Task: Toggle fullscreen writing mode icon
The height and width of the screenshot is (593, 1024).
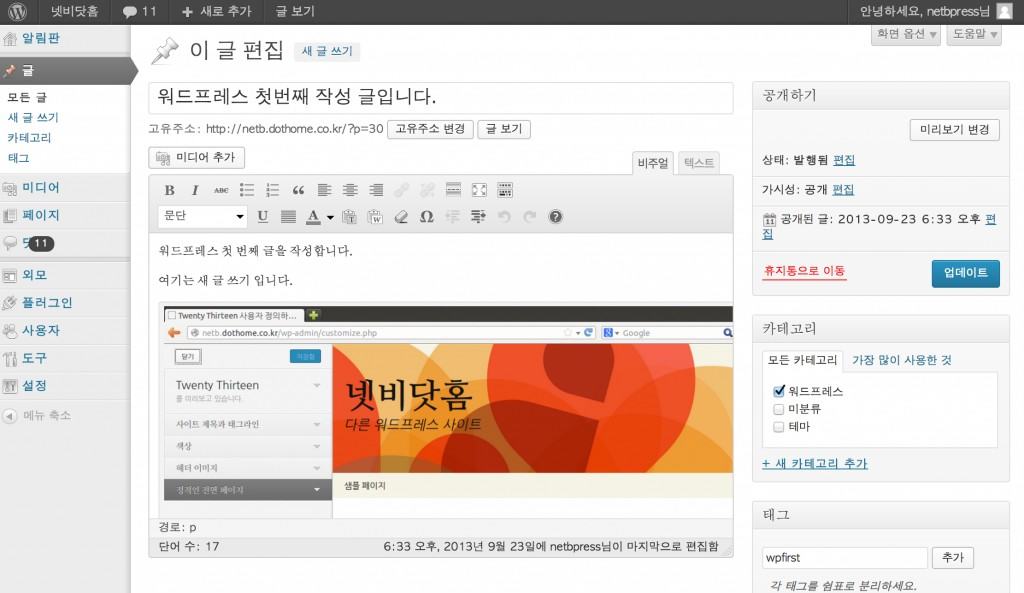Action: (x=479, y=190)
